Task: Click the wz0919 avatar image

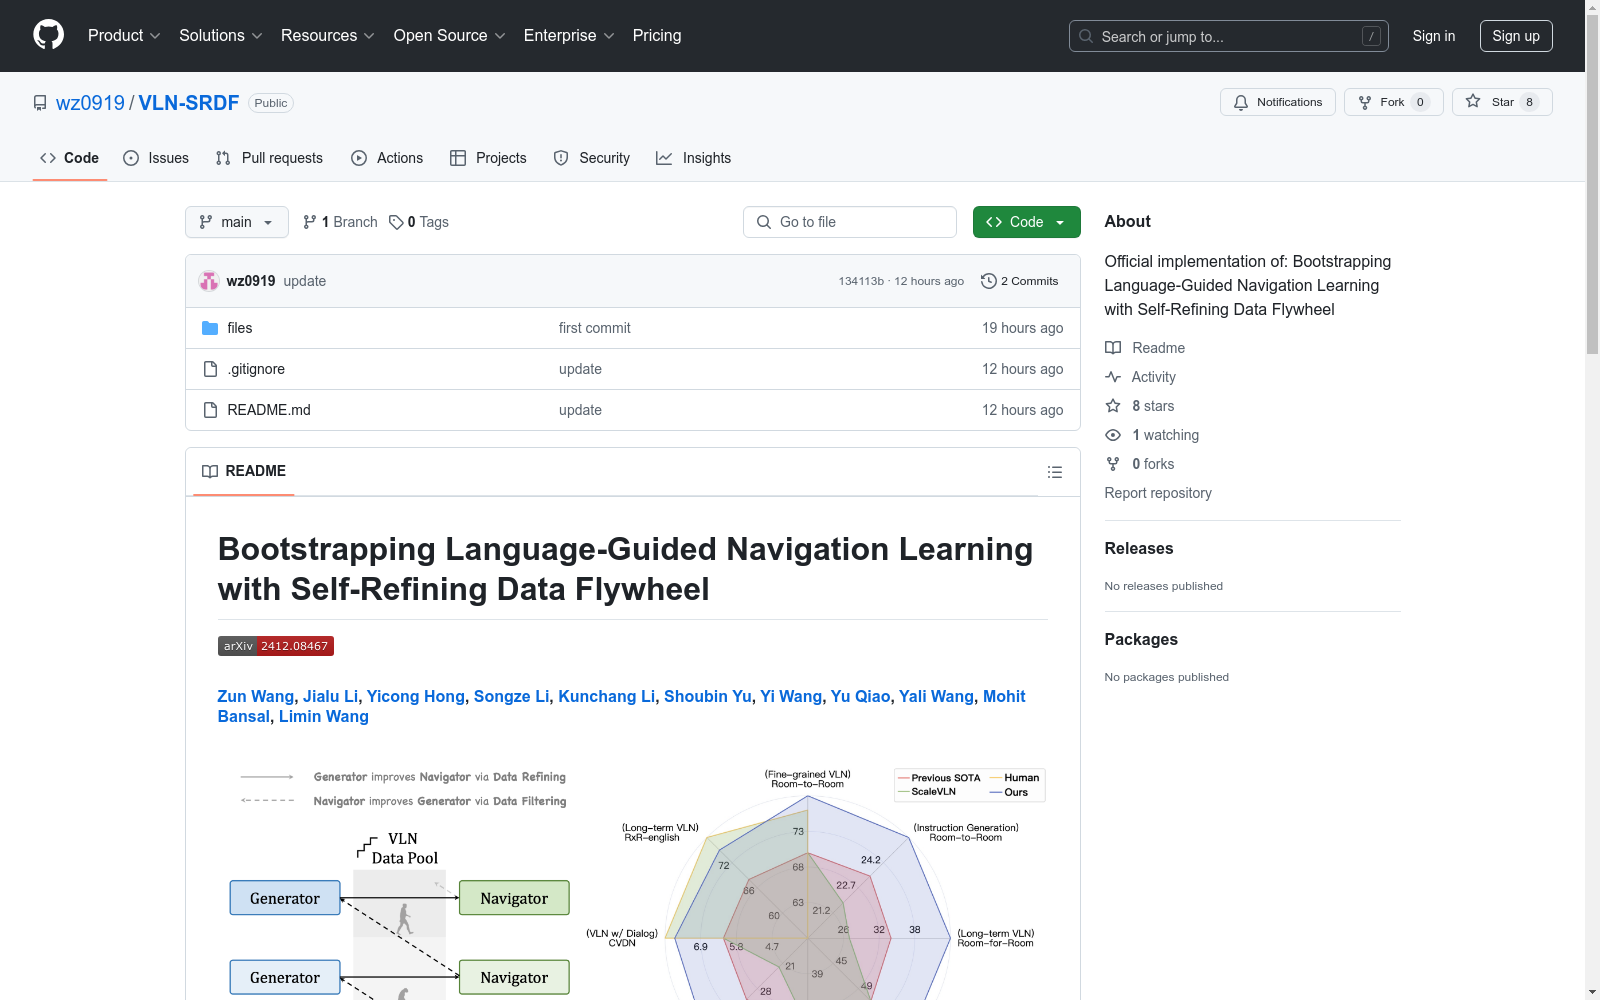Action: 209,281
